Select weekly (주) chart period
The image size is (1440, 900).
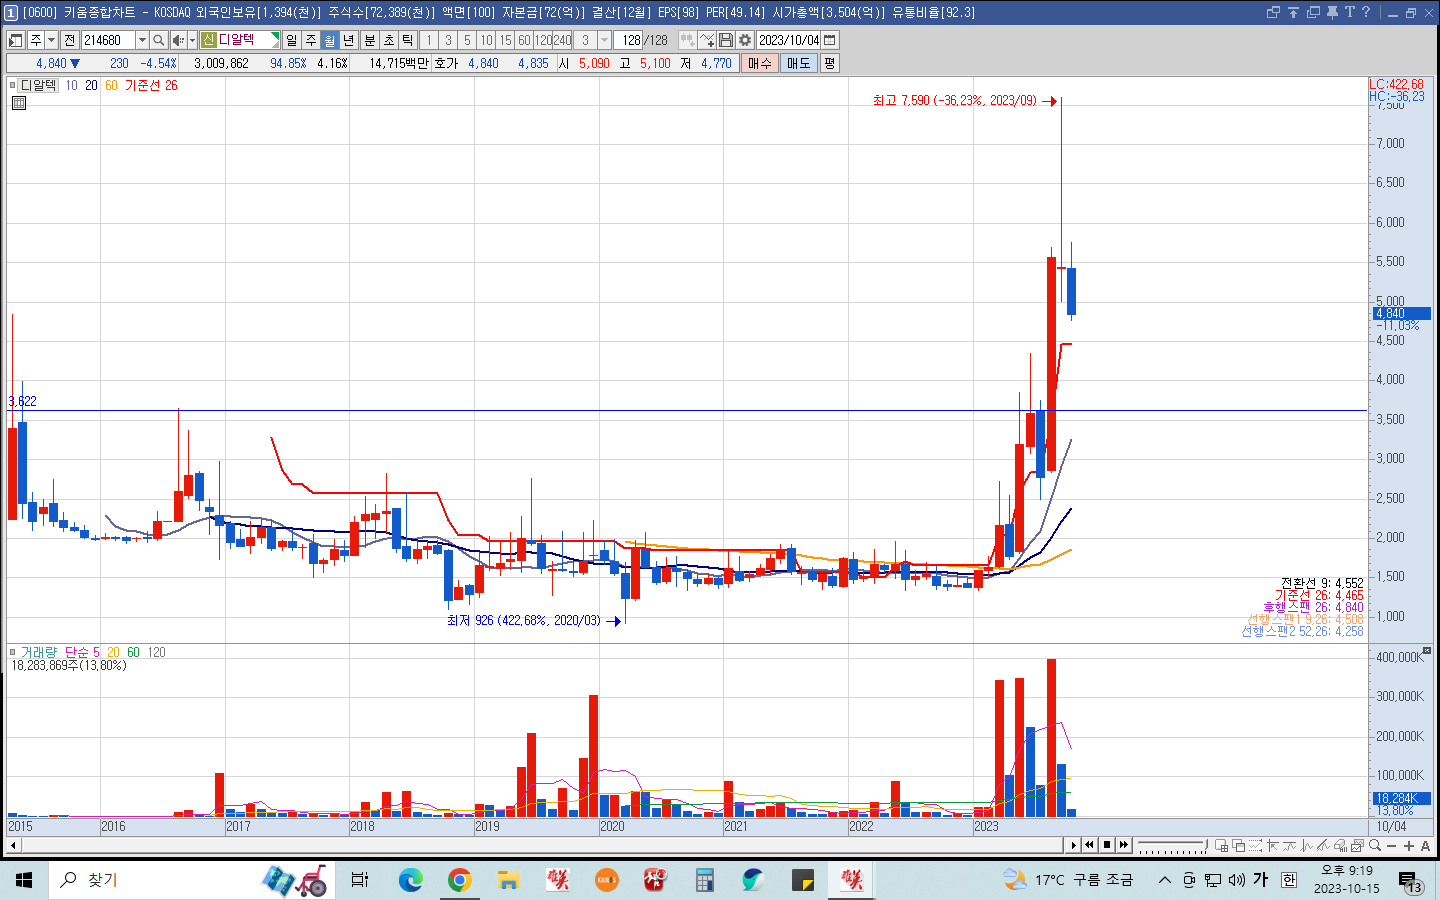pyautogui.click(x=311, y=40)
